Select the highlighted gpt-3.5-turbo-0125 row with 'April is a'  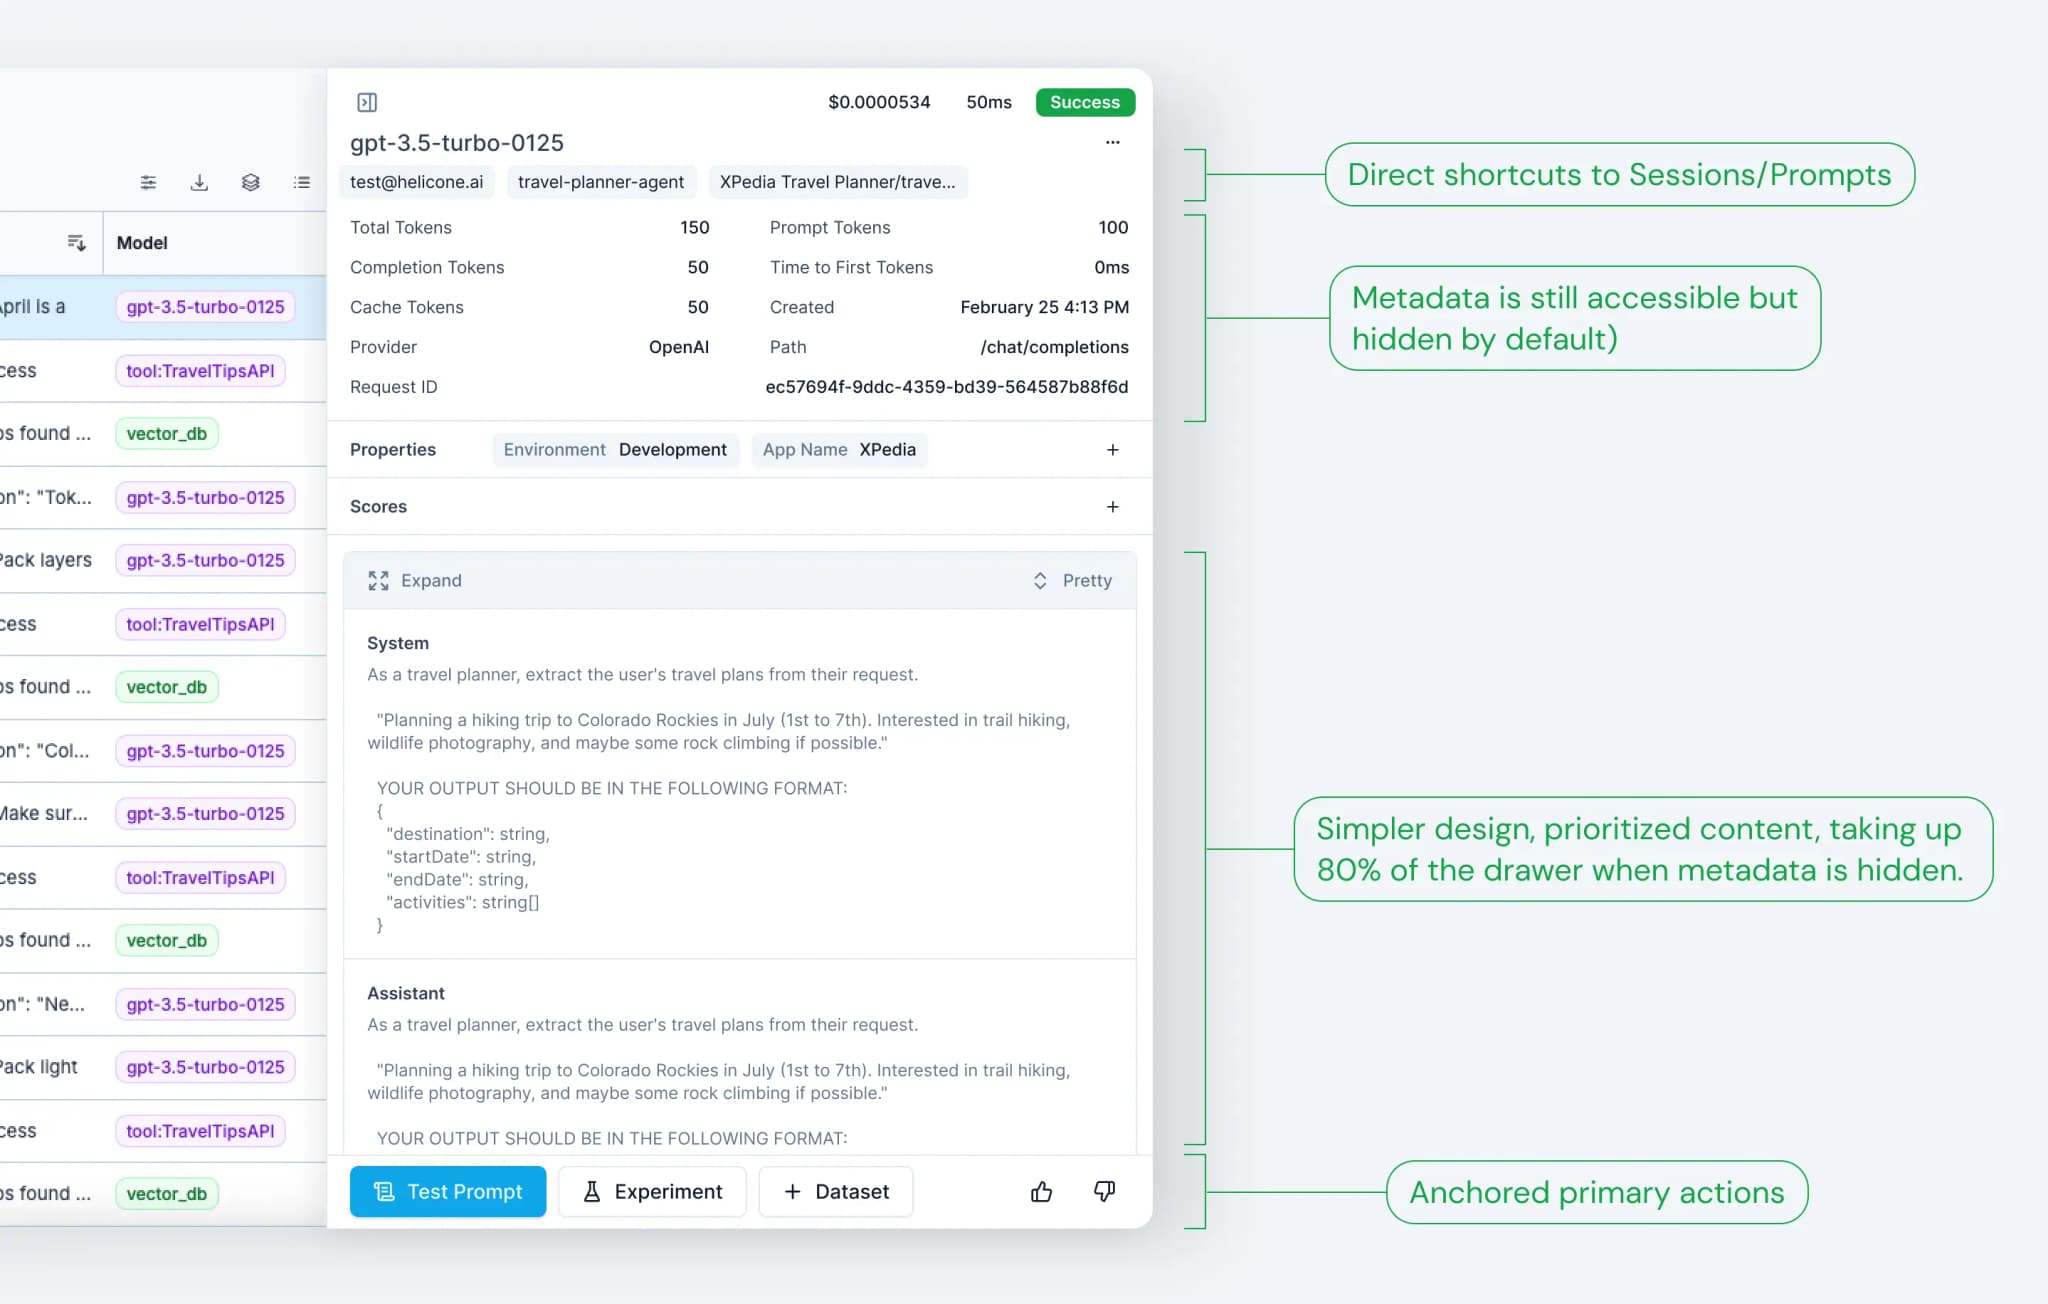(x=163, y=307)
